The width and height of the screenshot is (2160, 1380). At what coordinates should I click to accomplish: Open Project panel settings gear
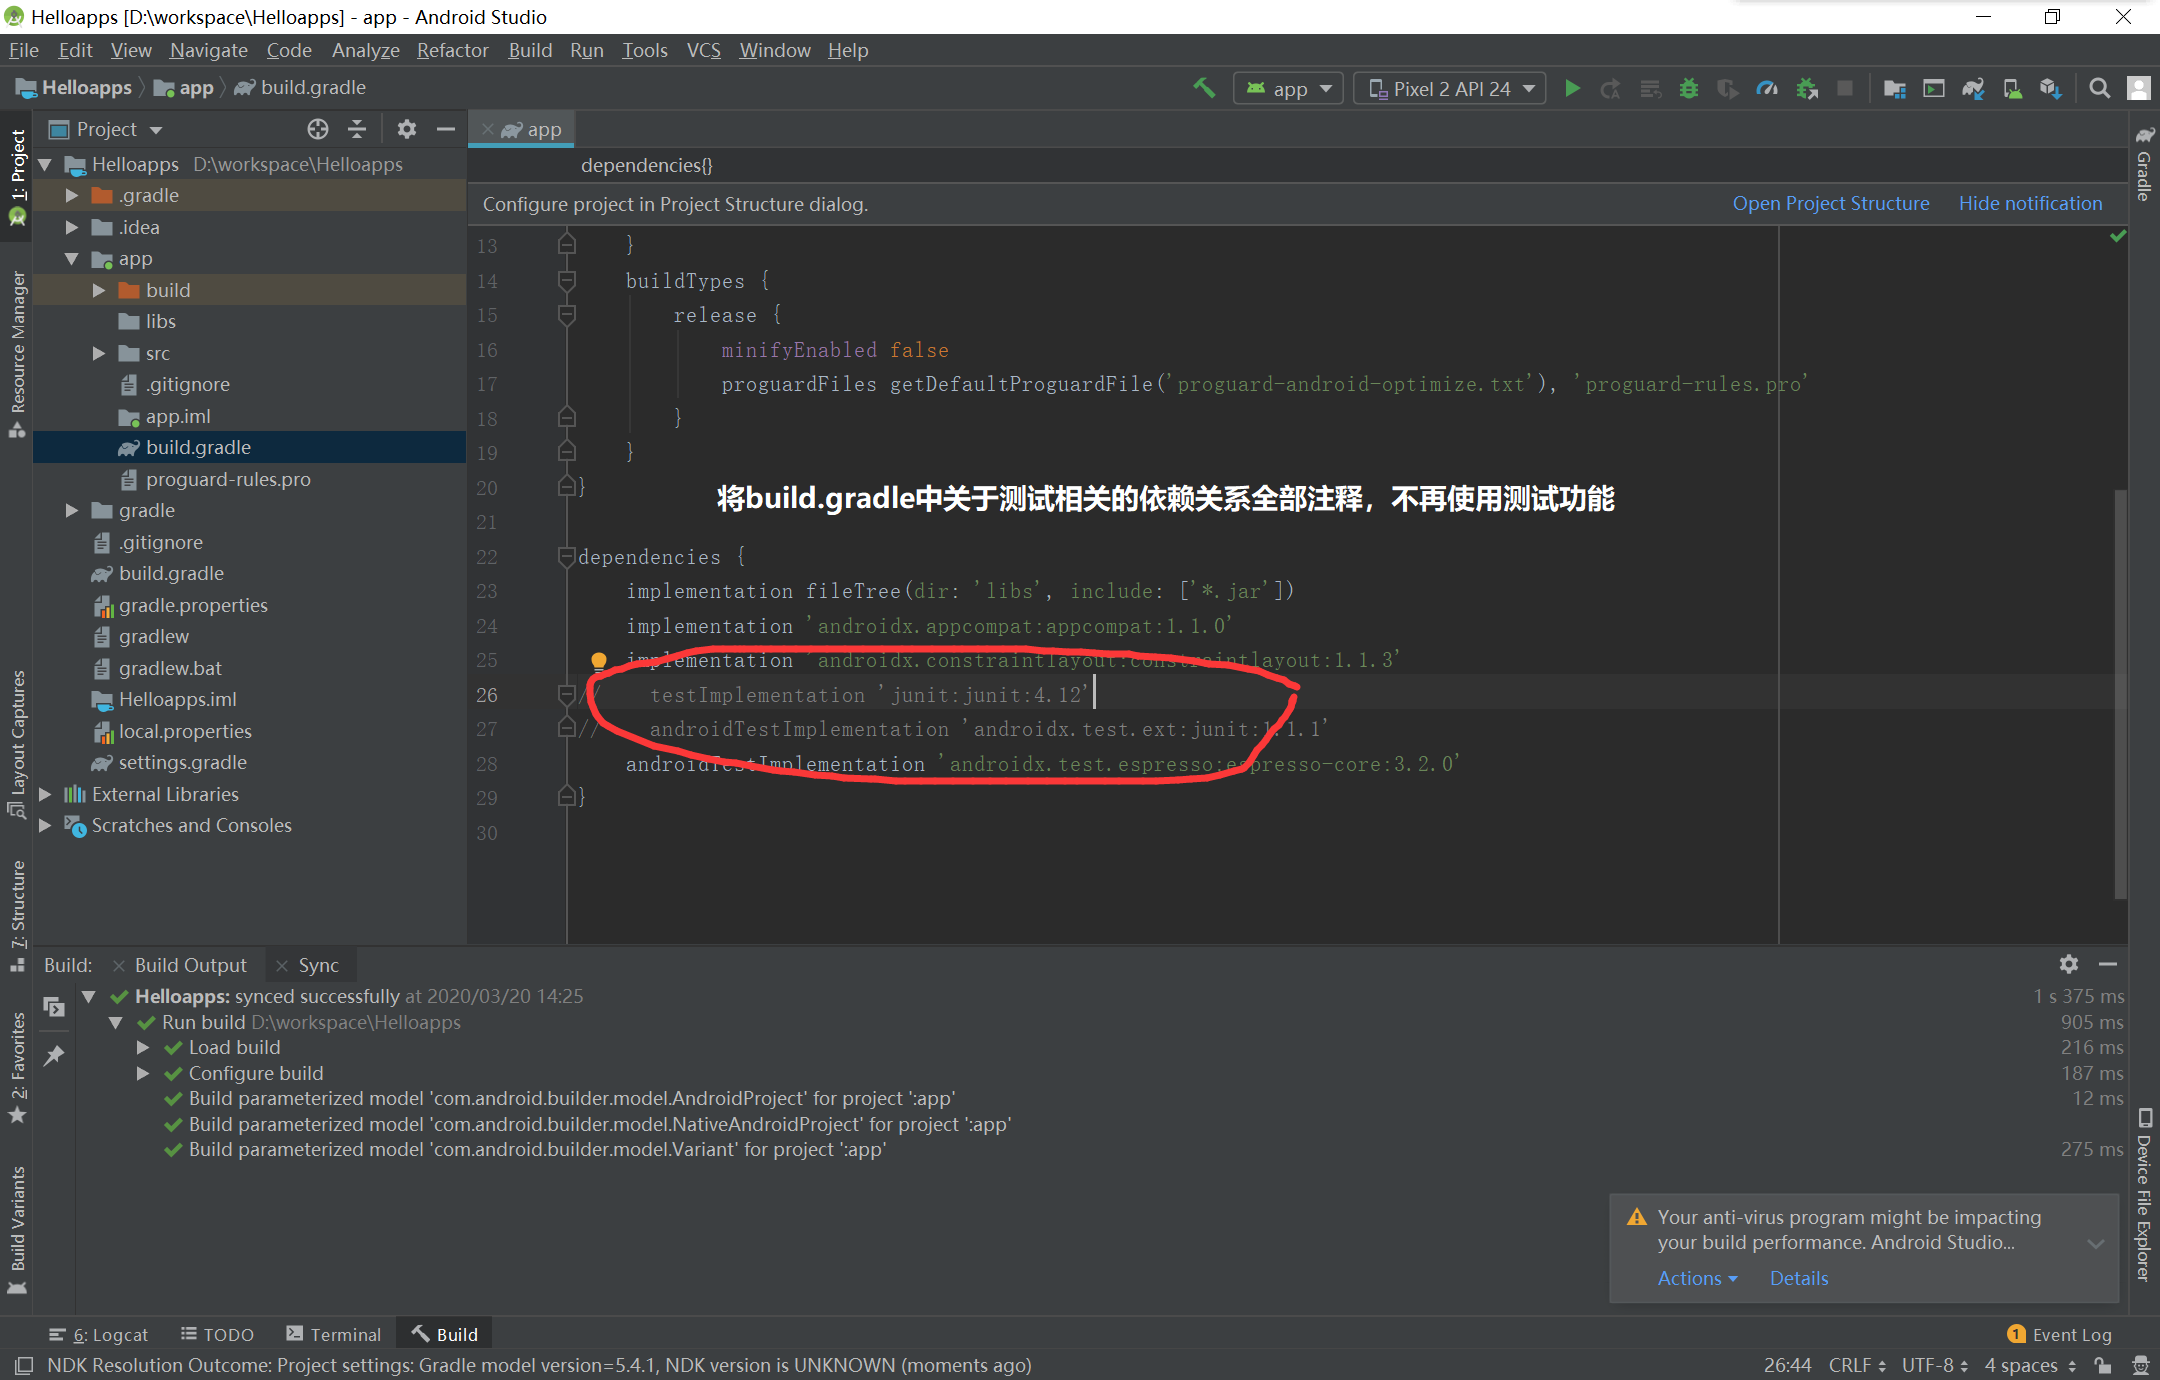click(406, 129)
